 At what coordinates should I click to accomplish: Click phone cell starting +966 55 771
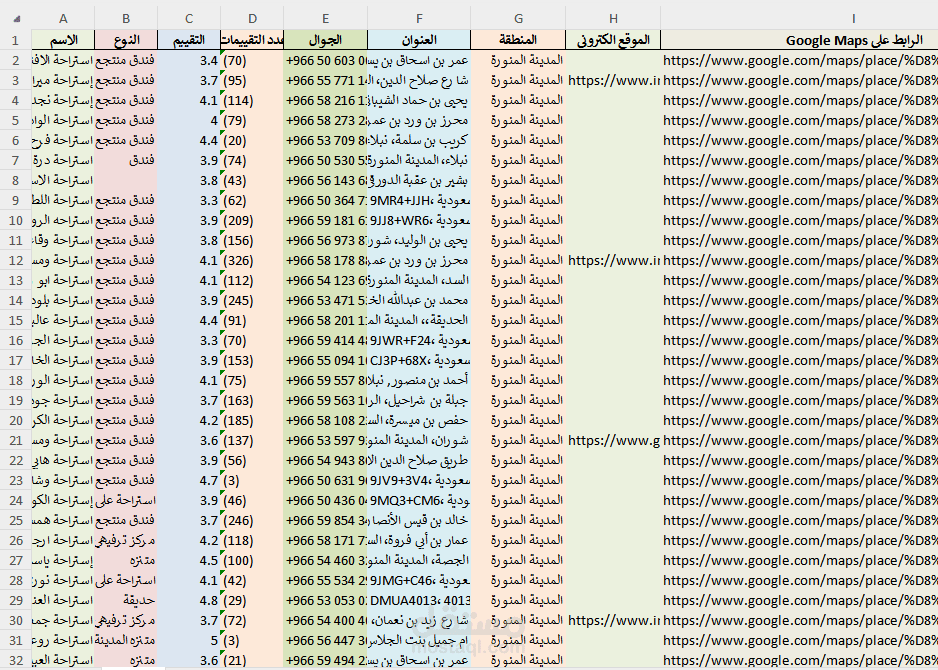[325, 81]
